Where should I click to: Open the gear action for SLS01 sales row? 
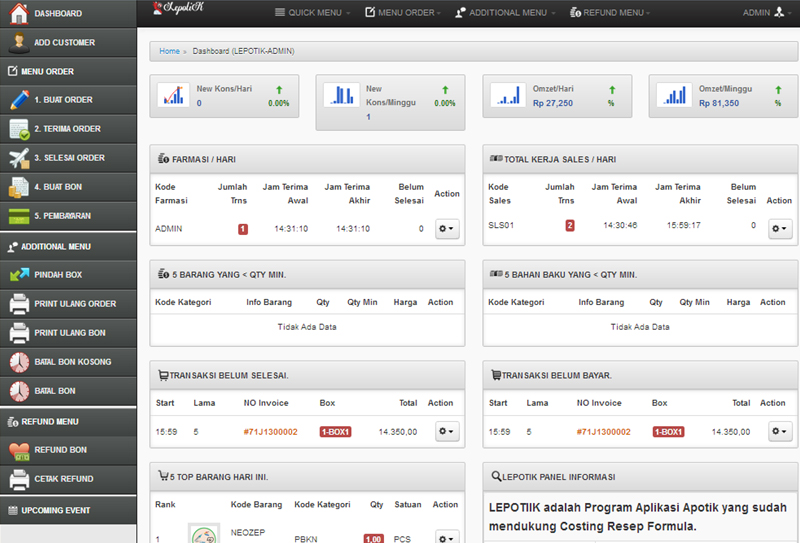coord(780,229)
